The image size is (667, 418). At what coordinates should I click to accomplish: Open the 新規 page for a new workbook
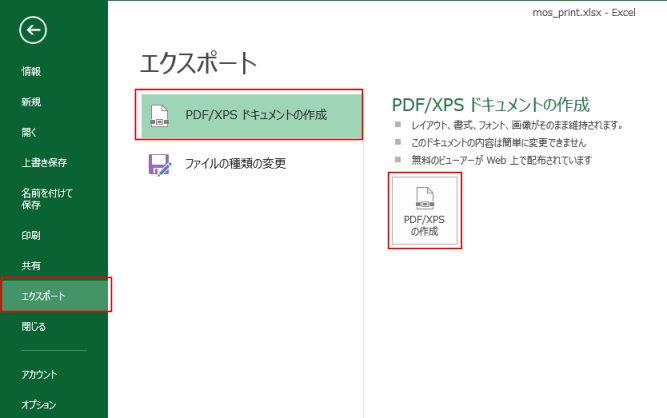[31, 102]
